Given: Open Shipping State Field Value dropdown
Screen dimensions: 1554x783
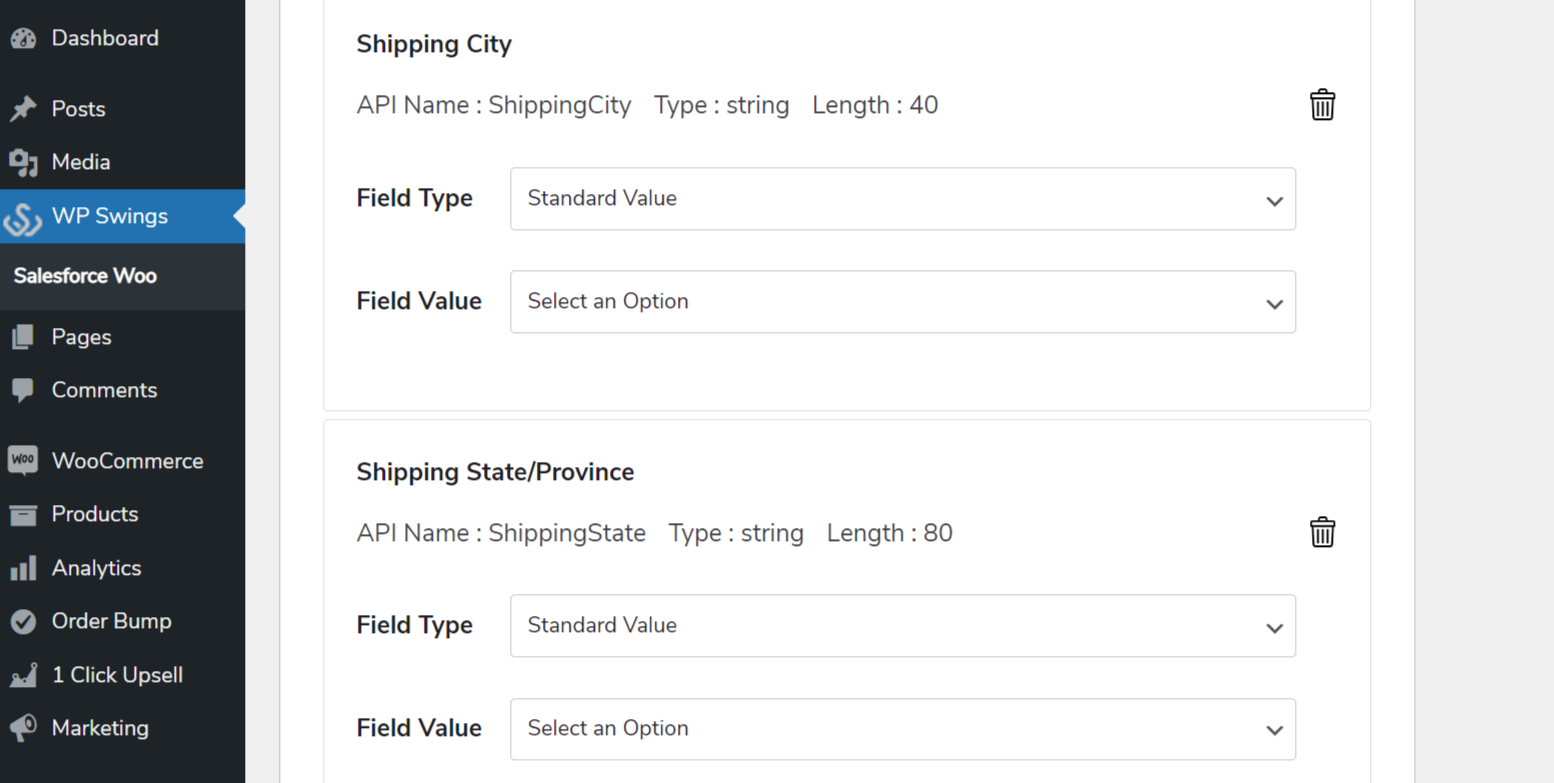Looking at the screenshot, I should pos(903,729).
